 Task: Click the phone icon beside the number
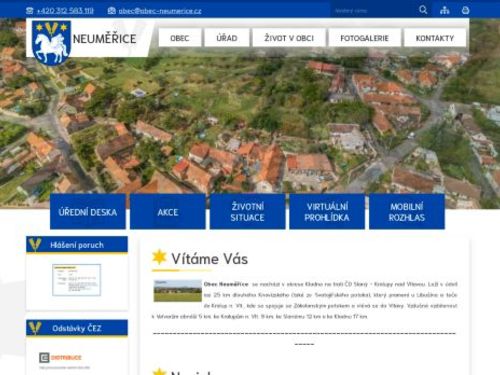tap(30, 11)
